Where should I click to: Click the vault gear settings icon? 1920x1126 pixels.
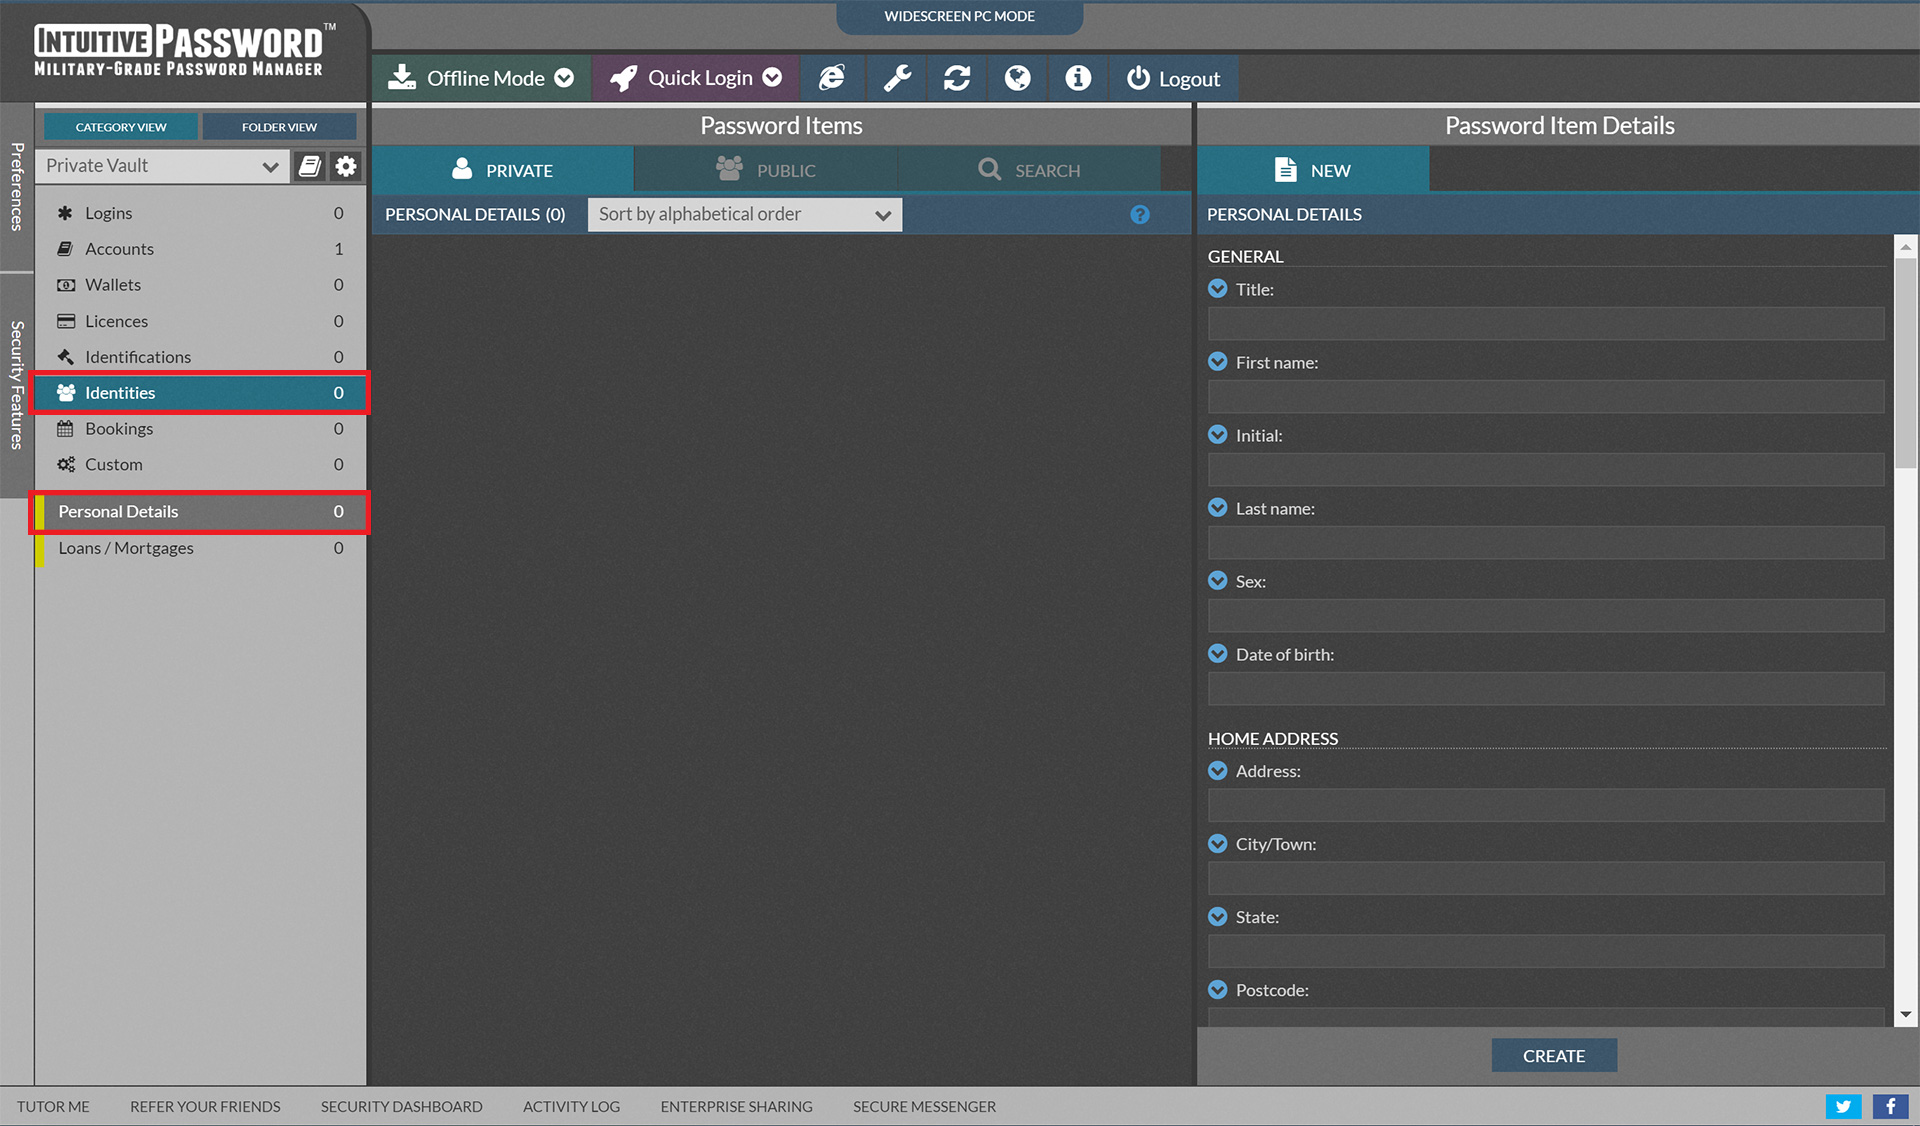[346, 166]
